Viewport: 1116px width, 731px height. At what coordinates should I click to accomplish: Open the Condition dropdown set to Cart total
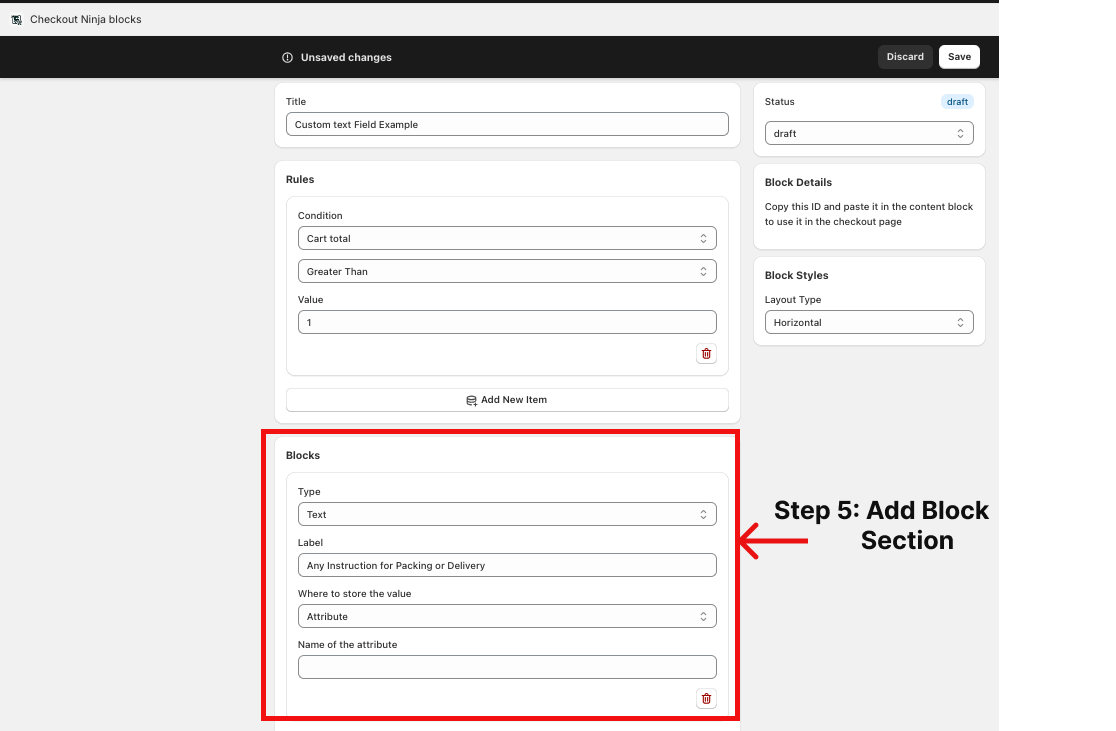[507, 238]
